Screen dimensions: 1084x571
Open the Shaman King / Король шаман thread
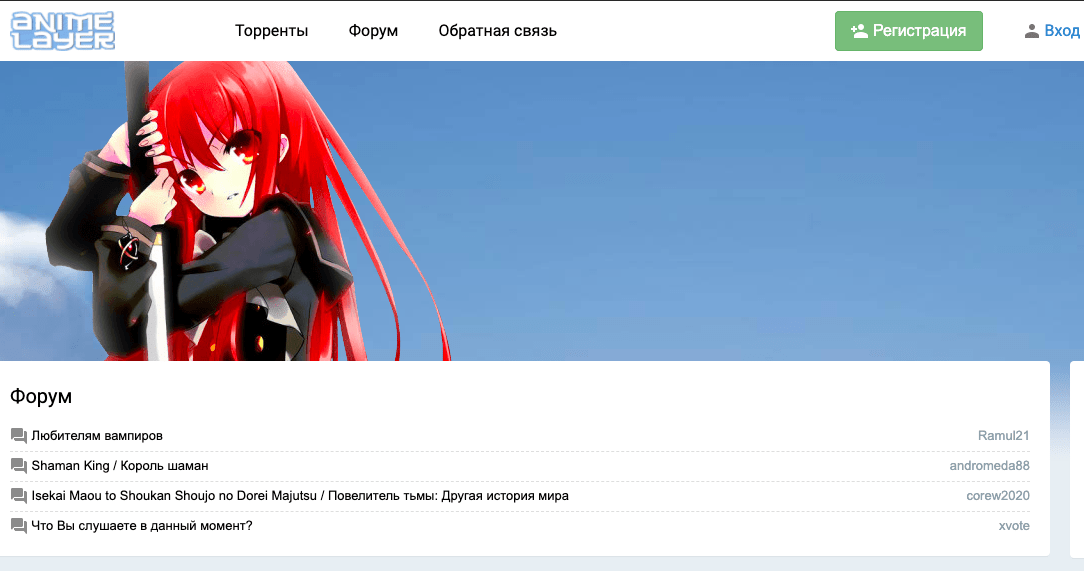point(120,466)
